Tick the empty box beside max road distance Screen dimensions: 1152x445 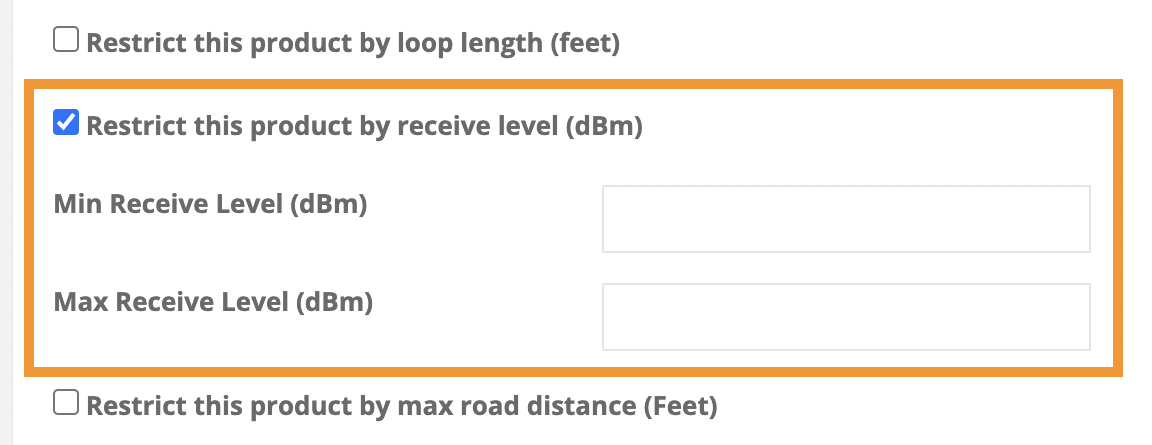point(65,403)
